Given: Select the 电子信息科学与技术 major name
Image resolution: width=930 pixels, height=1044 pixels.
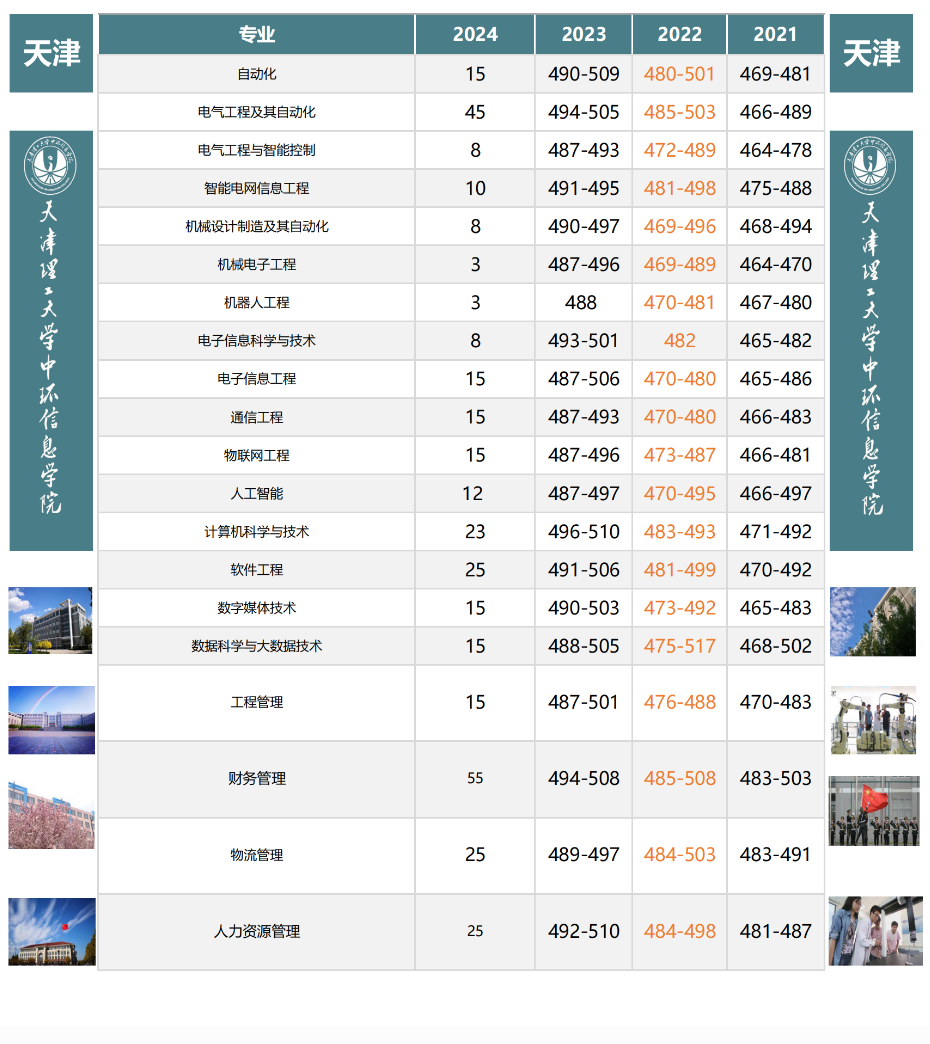Looking at the screenshot, I should [257, 341].
